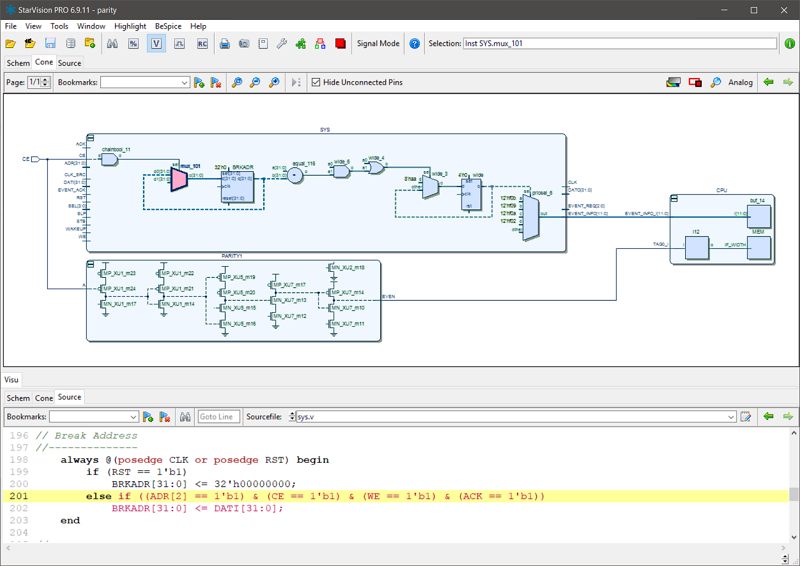Open the Highlight menu
Viewport: 800px width, 566px height.
(x=130, y=26)
